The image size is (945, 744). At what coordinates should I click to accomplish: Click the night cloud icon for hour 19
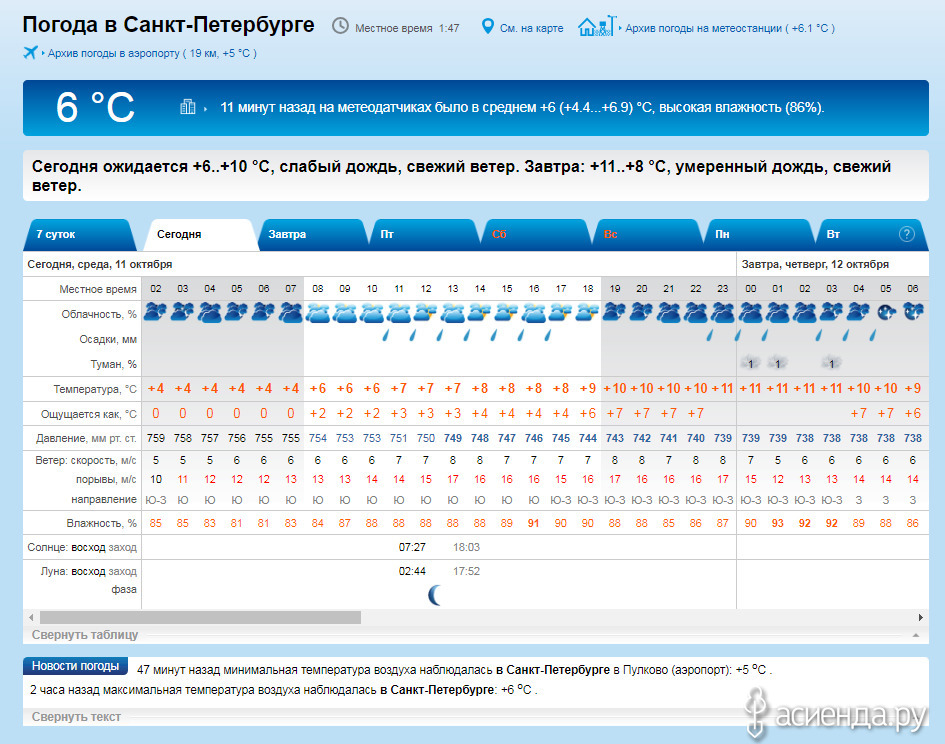(x=615, y=313)
